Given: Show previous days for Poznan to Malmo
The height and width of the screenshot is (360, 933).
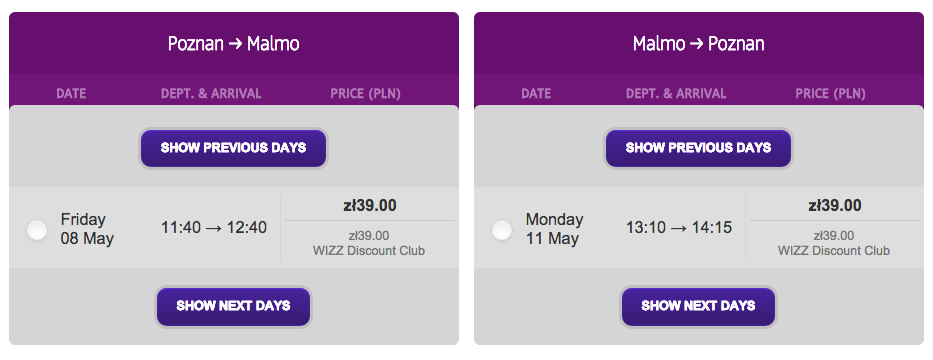Looking at the screenshot, I should pyautogui.click(x=233, y=148).
